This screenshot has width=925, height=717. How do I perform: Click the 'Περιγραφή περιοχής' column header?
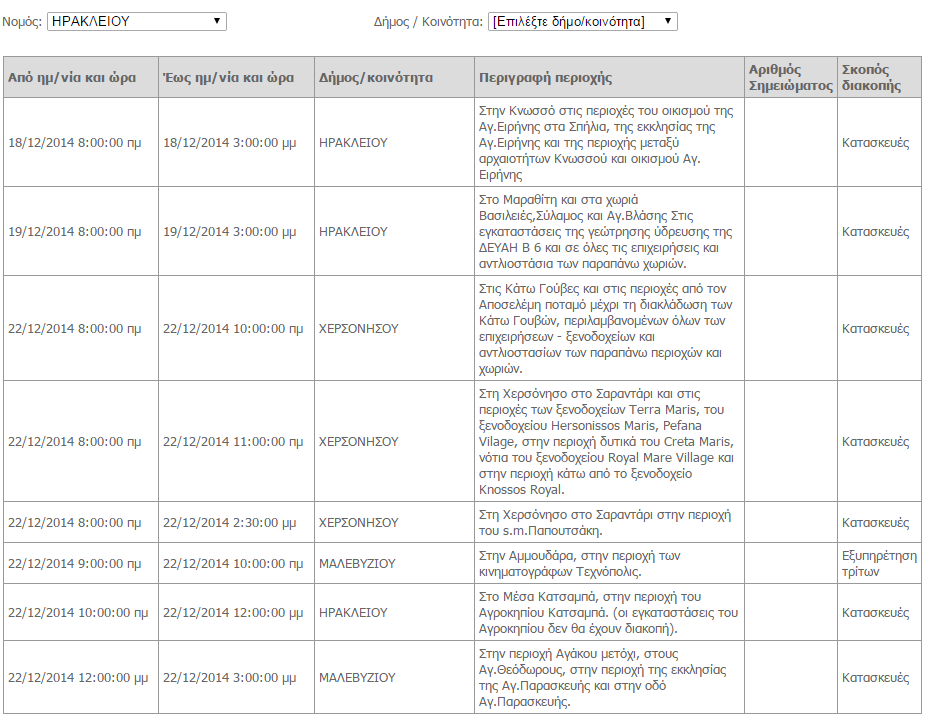click(546, 78)
